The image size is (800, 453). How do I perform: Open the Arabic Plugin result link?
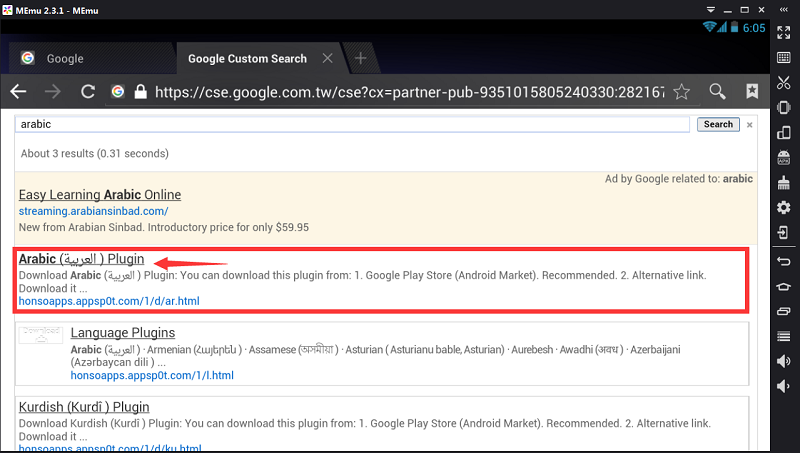[81, 259]
